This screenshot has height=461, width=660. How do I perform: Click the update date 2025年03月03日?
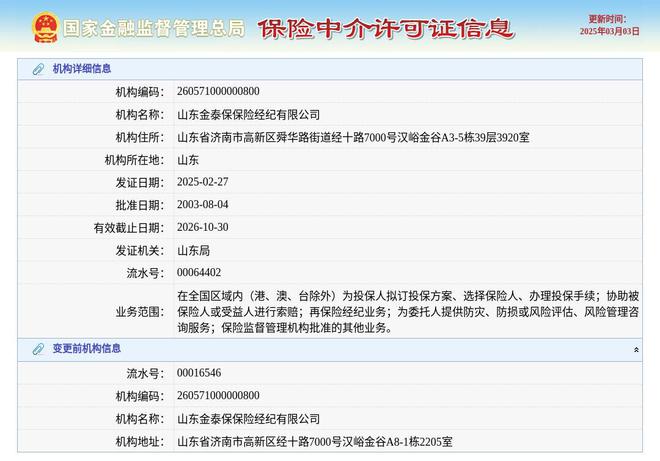pyautogui.click(x=609, y=32)
